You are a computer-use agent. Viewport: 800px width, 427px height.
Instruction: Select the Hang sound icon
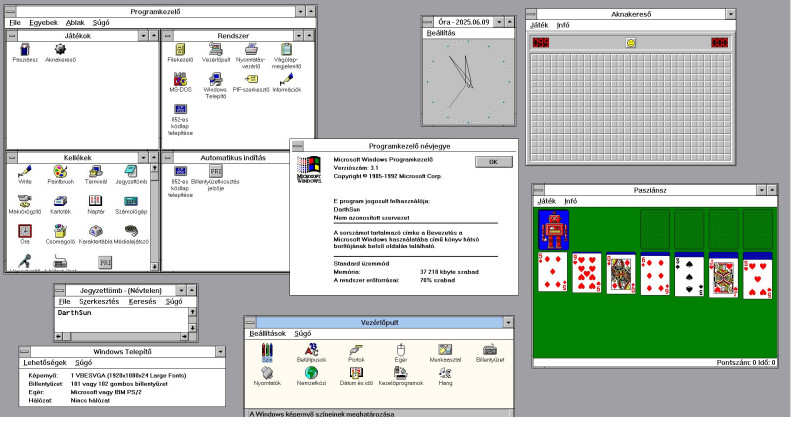point(445,373)
